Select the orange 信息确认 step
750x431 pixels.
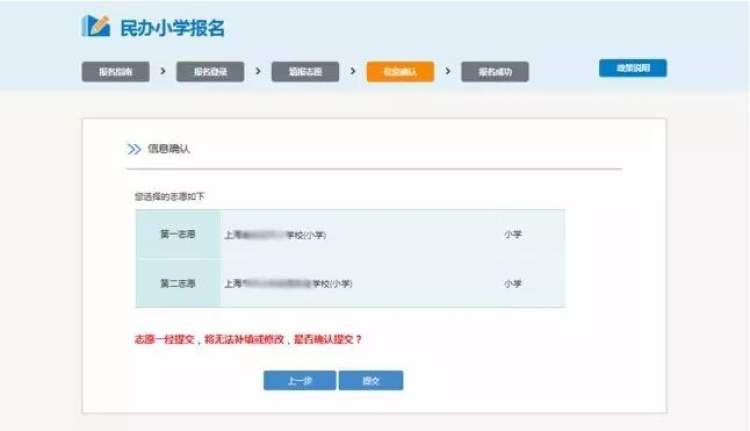tap(400, 72)
